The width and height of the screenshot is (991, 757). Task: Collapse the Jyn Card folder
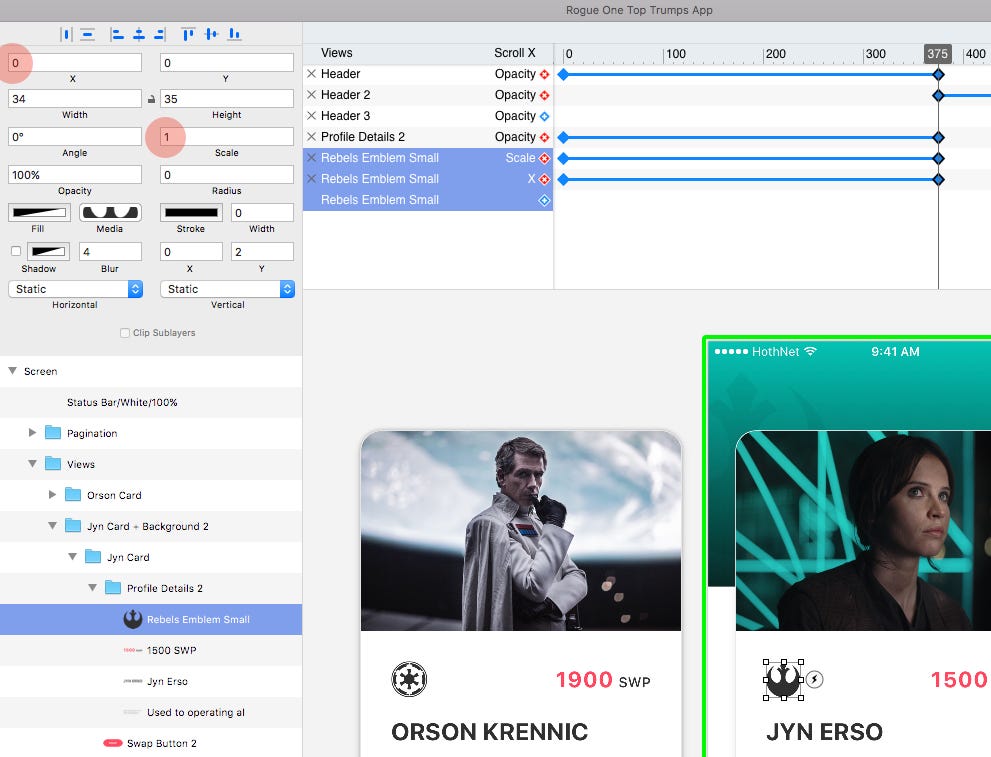click(73, 557)
